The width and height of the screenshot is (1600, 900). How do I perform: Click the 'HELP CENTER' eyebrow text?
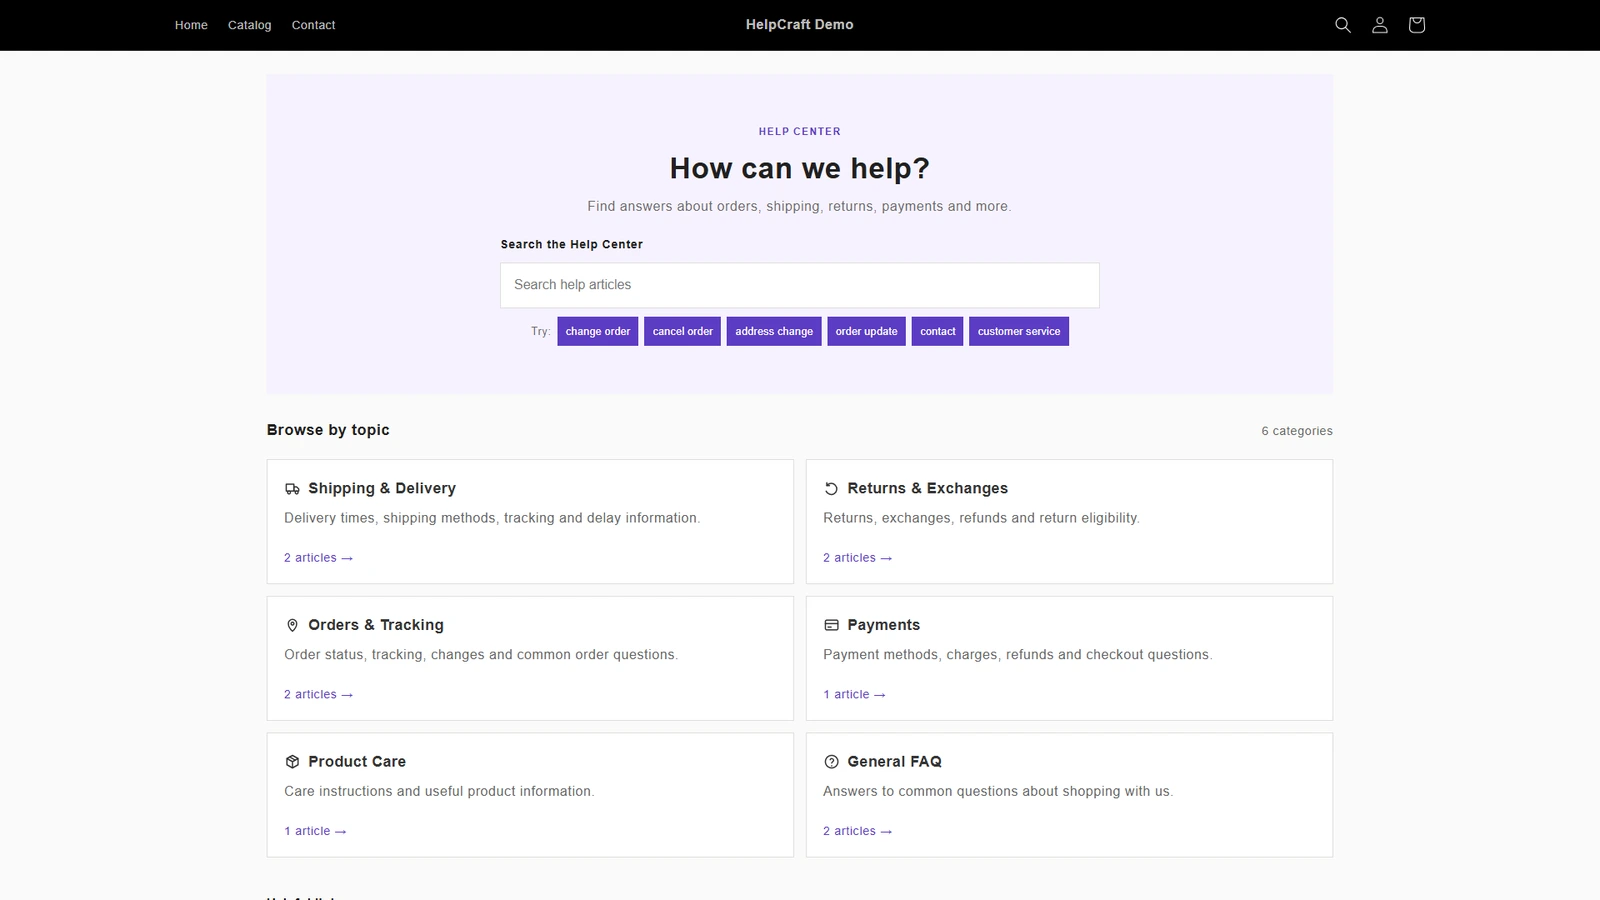(x=799, y=131)
